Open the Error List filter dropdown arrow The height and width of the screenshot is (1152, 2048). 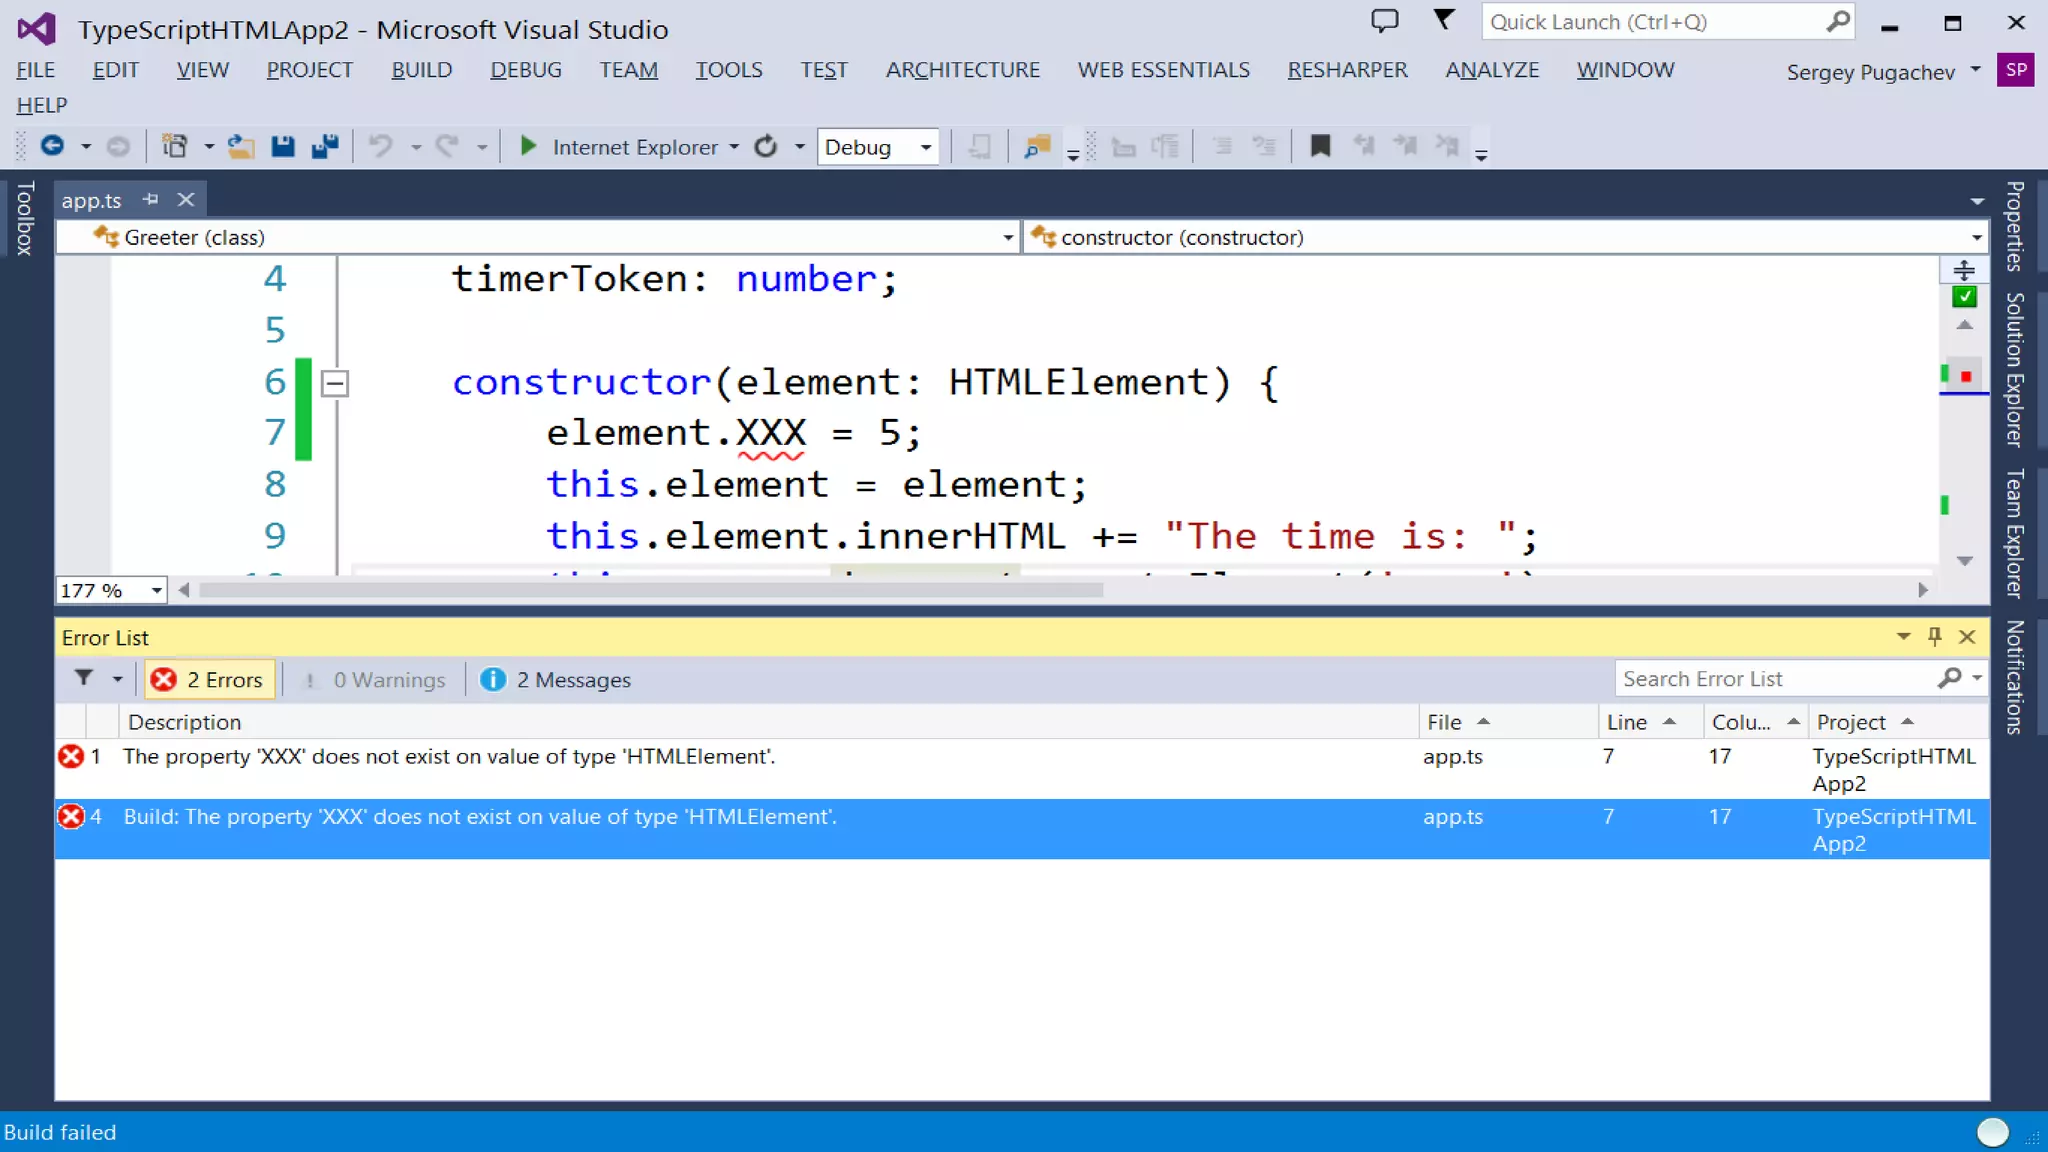117,679
